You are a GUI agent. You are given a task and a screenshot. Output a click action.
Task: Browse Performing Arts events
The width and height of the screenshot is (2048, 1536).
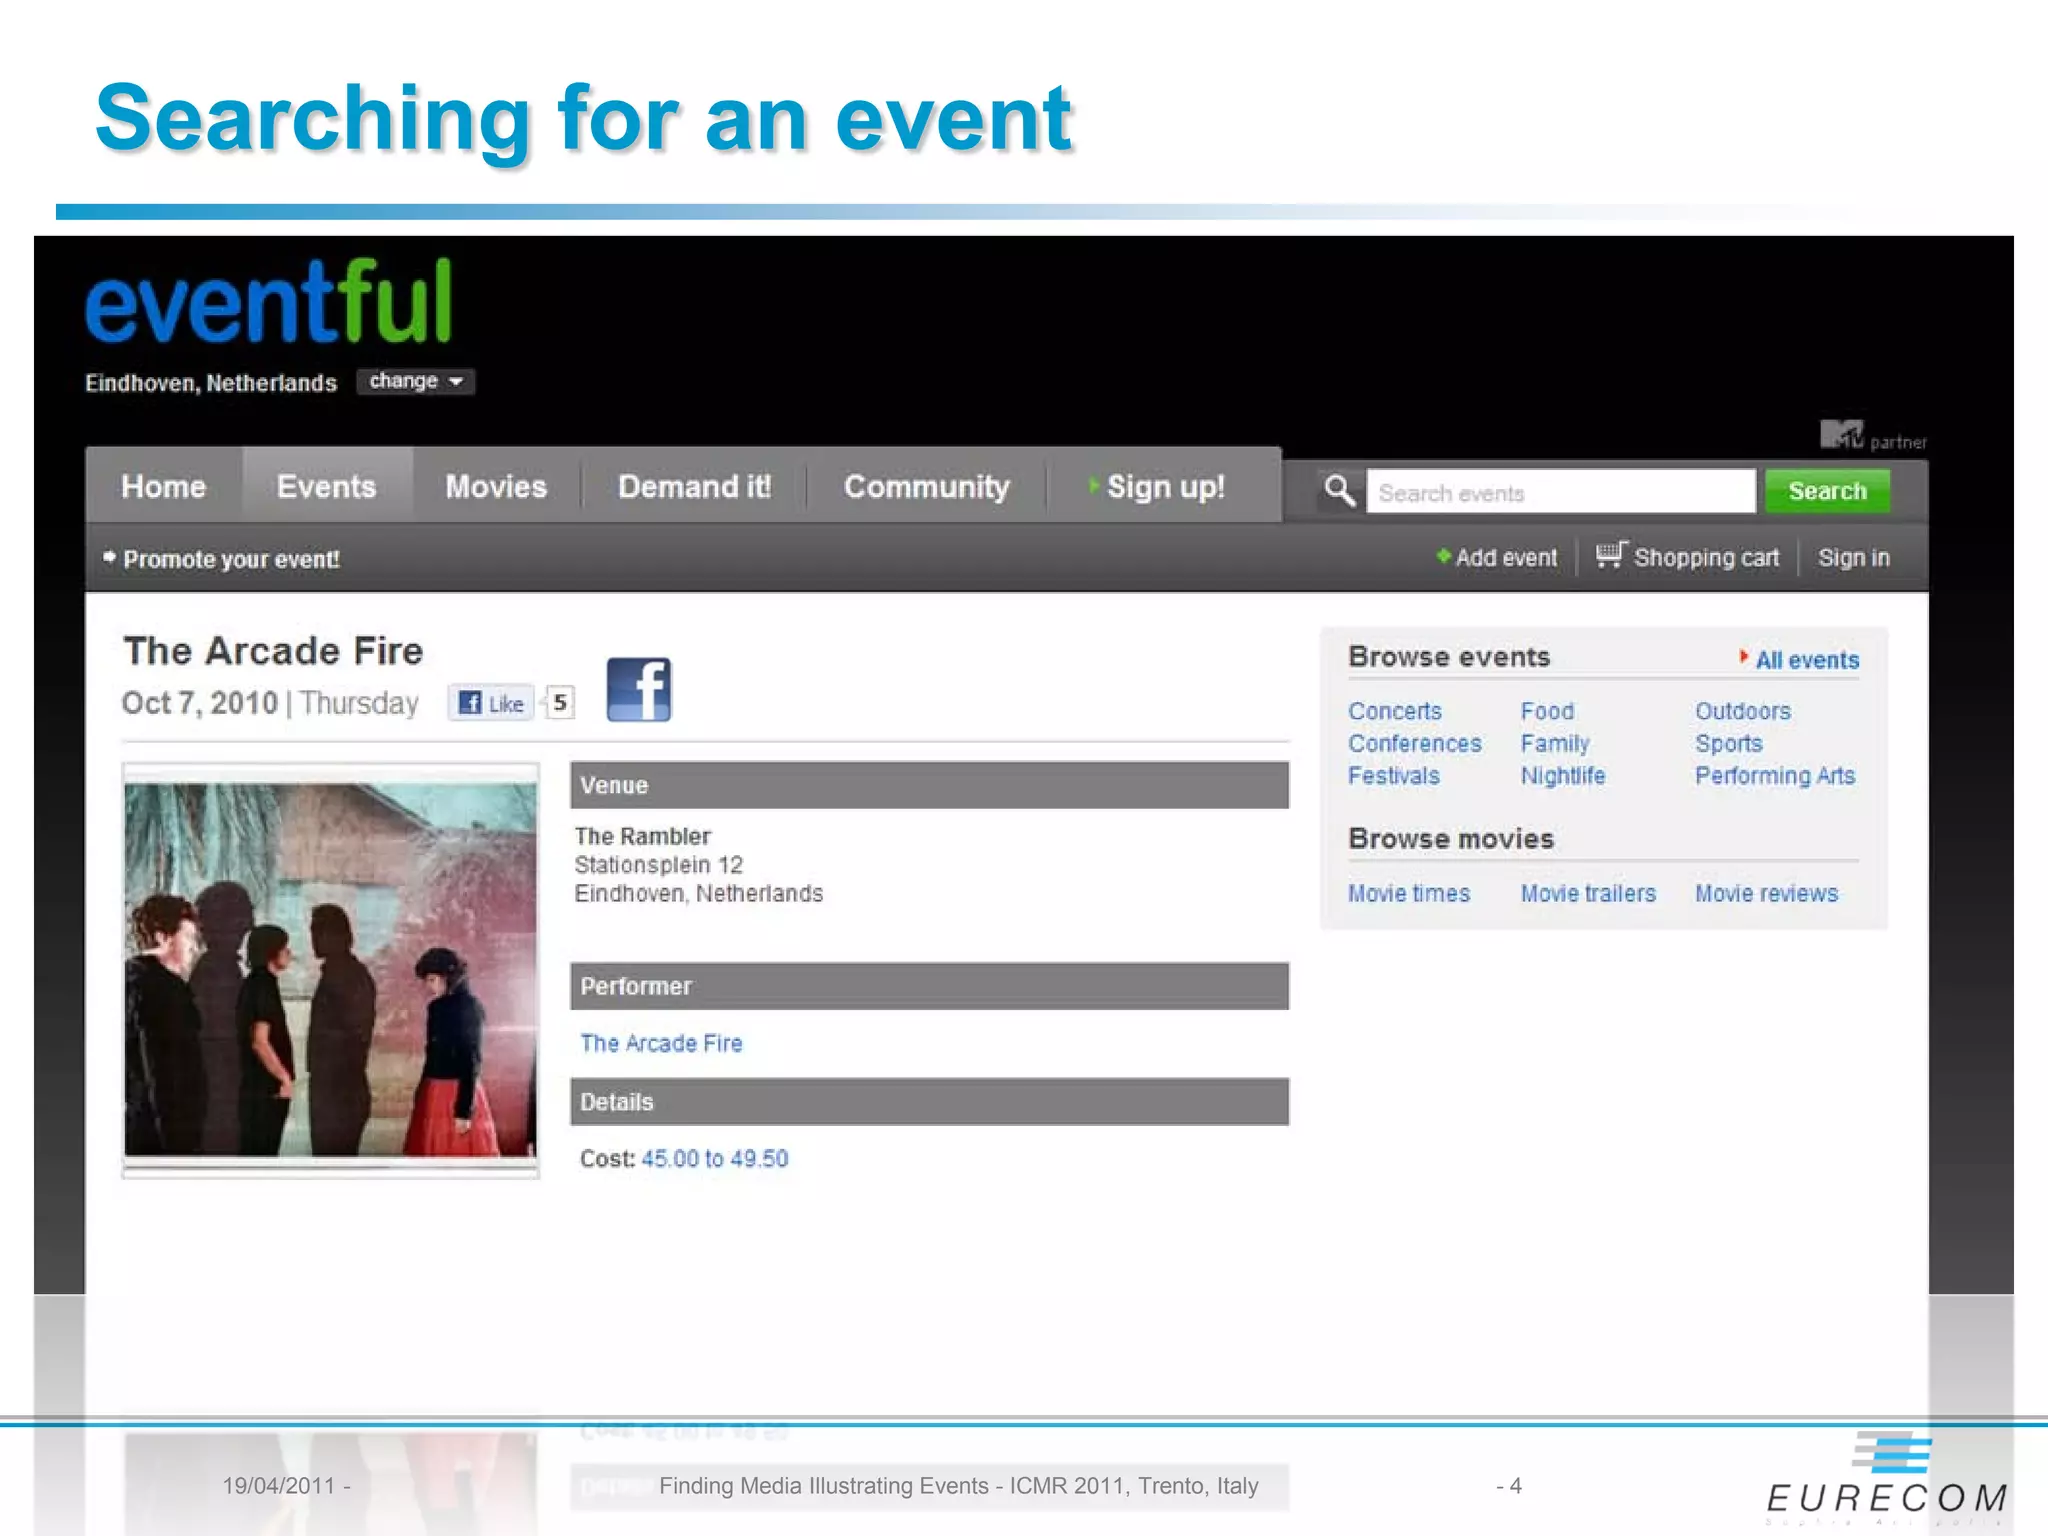coord(1775,775)
